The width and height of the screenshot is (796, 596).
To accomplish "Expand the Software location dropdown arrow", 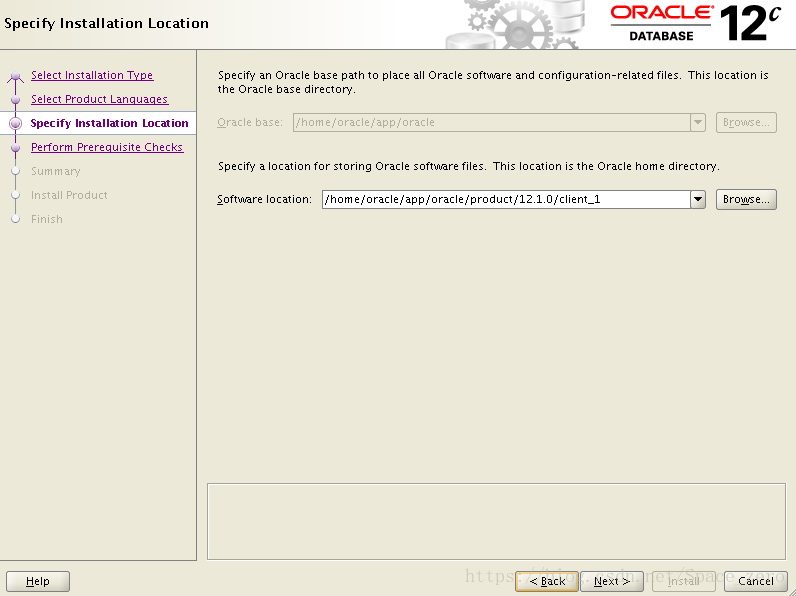I will pos(698,200).
